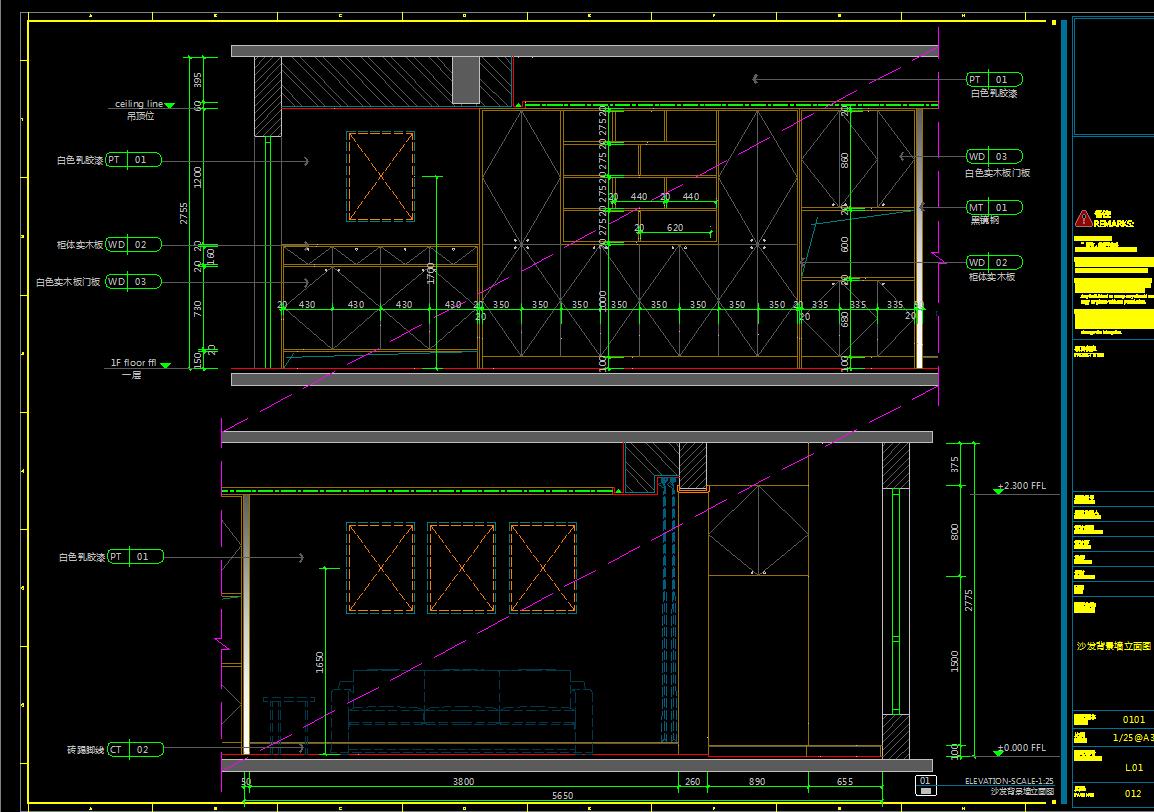
Task: Select the left WD 03 door panel tag
Action: click(x=133, y=282)
